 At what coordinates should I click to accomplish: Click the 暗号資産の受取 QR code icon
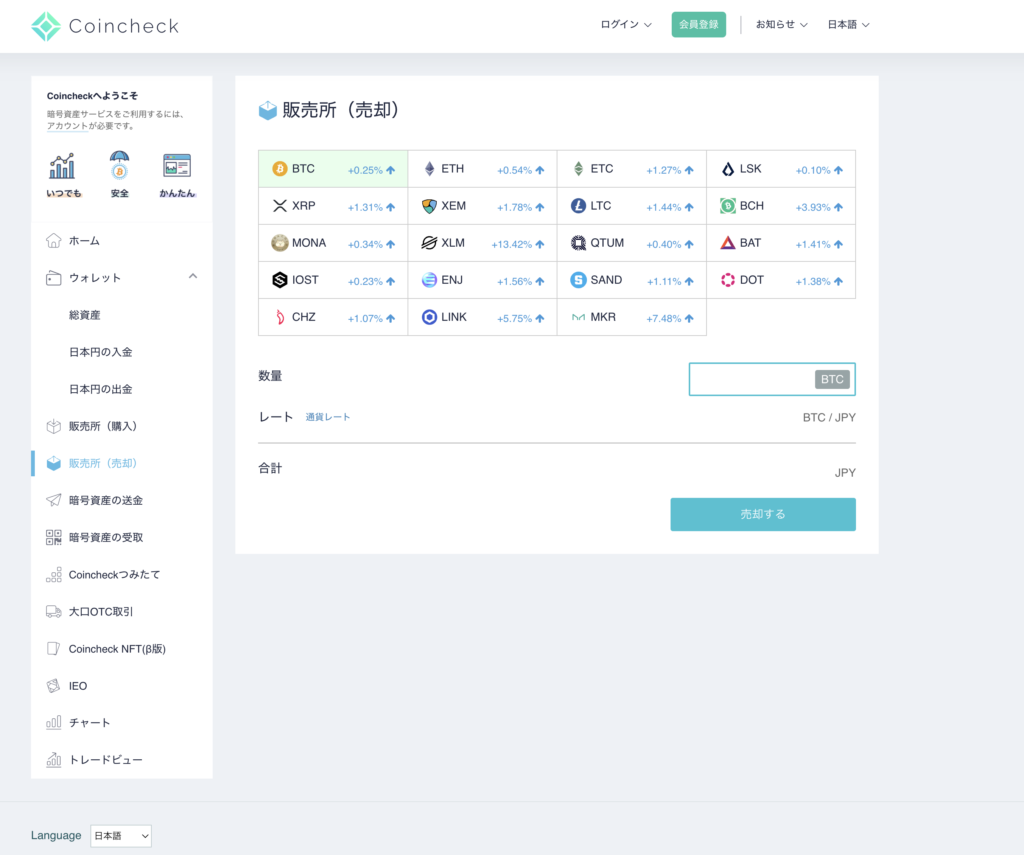point(54,537)
